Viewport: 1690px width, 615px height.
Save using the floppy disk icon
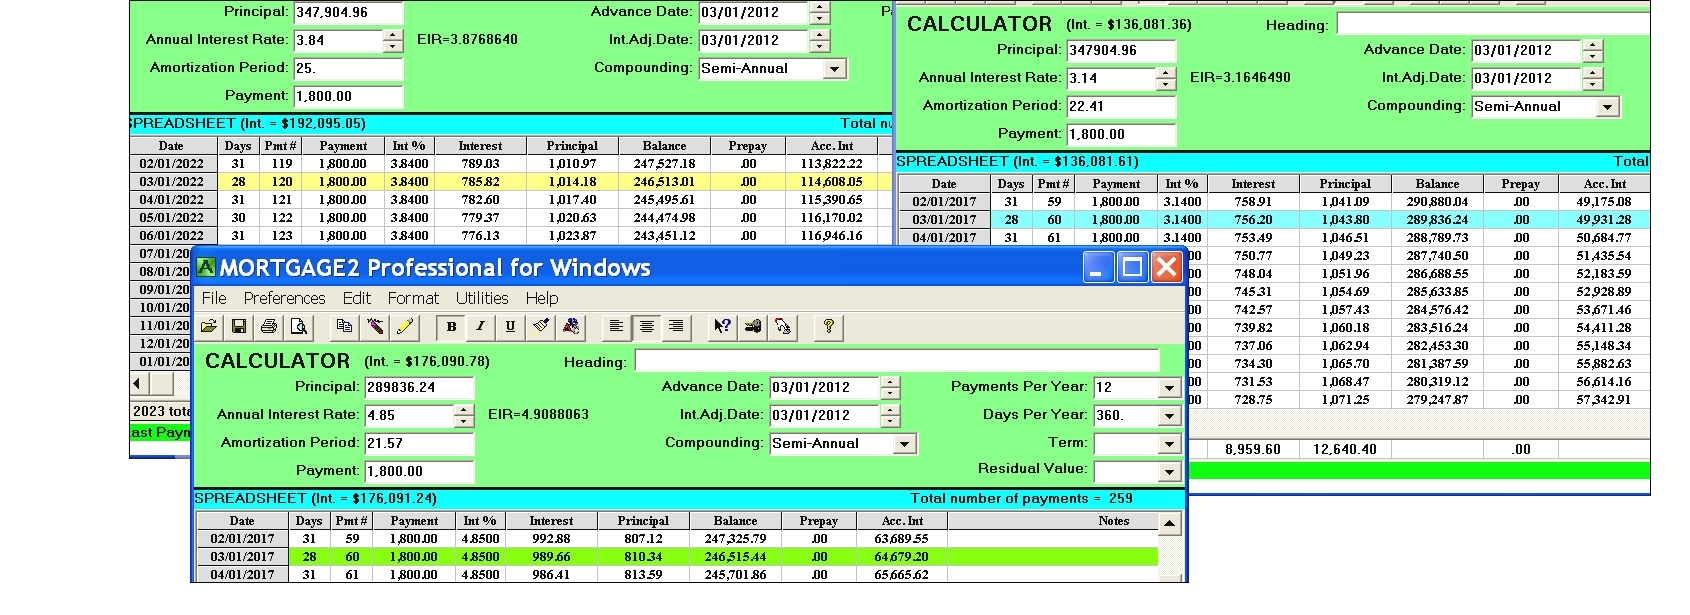239,326
